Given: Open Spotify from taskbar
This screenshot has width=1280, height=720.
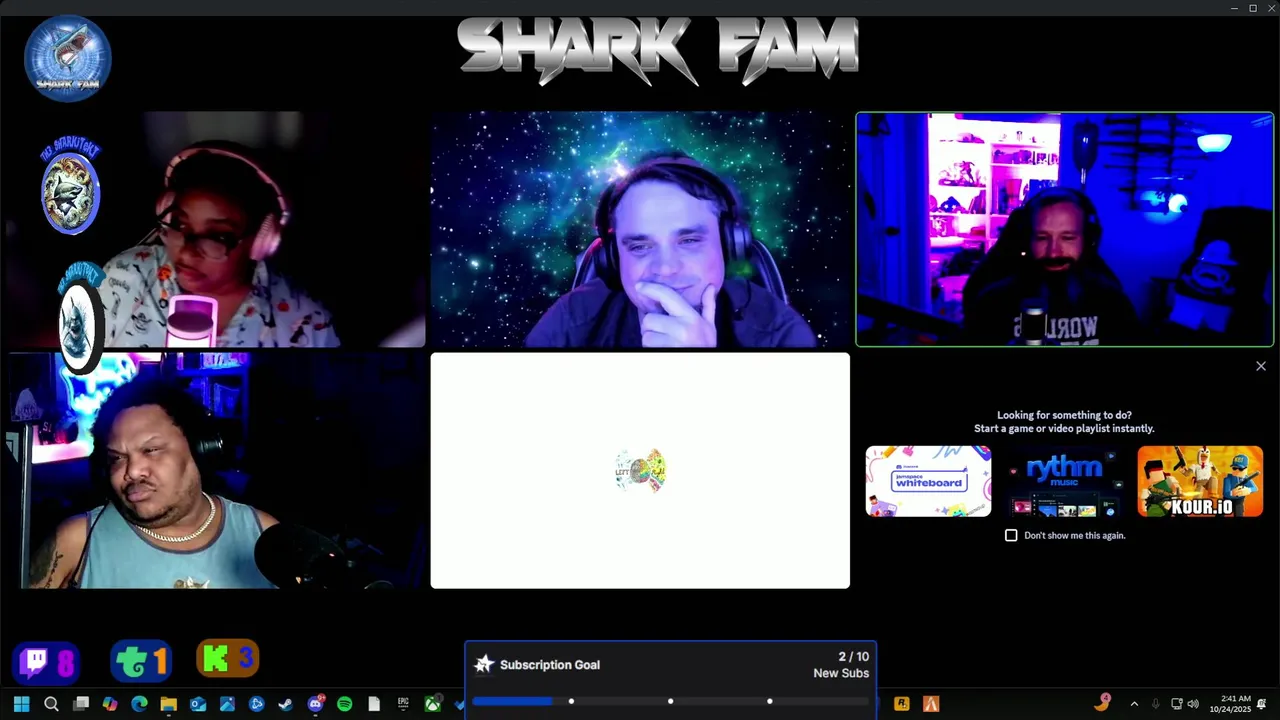Looking at the screenshot, I should coord(344,704).
